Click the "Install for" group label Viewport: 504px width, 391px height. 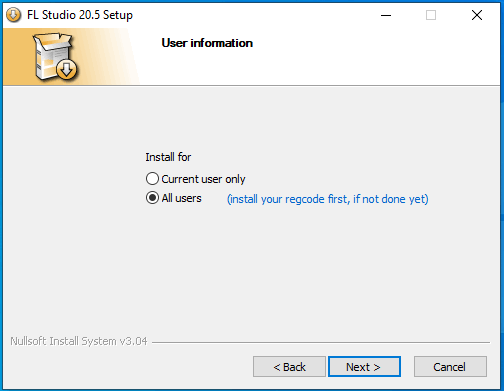[x=168, y=157]
